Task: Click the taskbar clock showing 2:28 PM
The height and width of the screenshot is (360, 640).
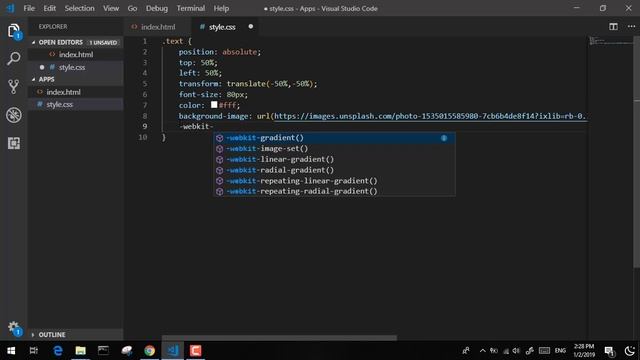Action: coord(583,351)
